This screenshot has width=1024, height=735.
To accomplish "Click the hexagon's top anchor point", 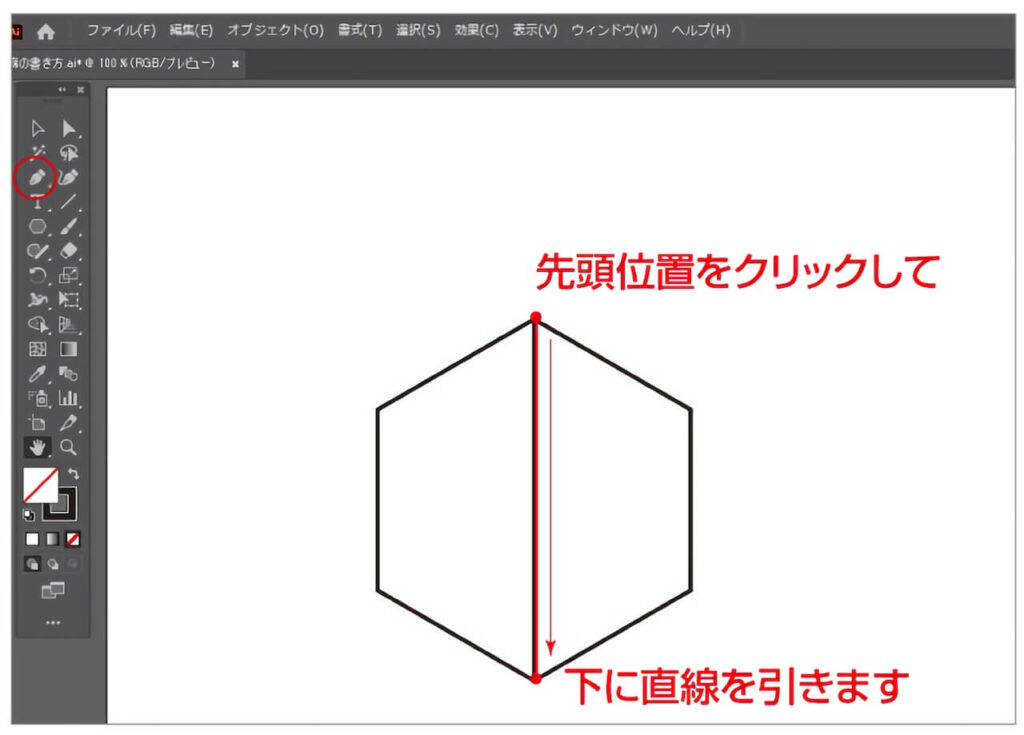I will (x=536, y=318).
